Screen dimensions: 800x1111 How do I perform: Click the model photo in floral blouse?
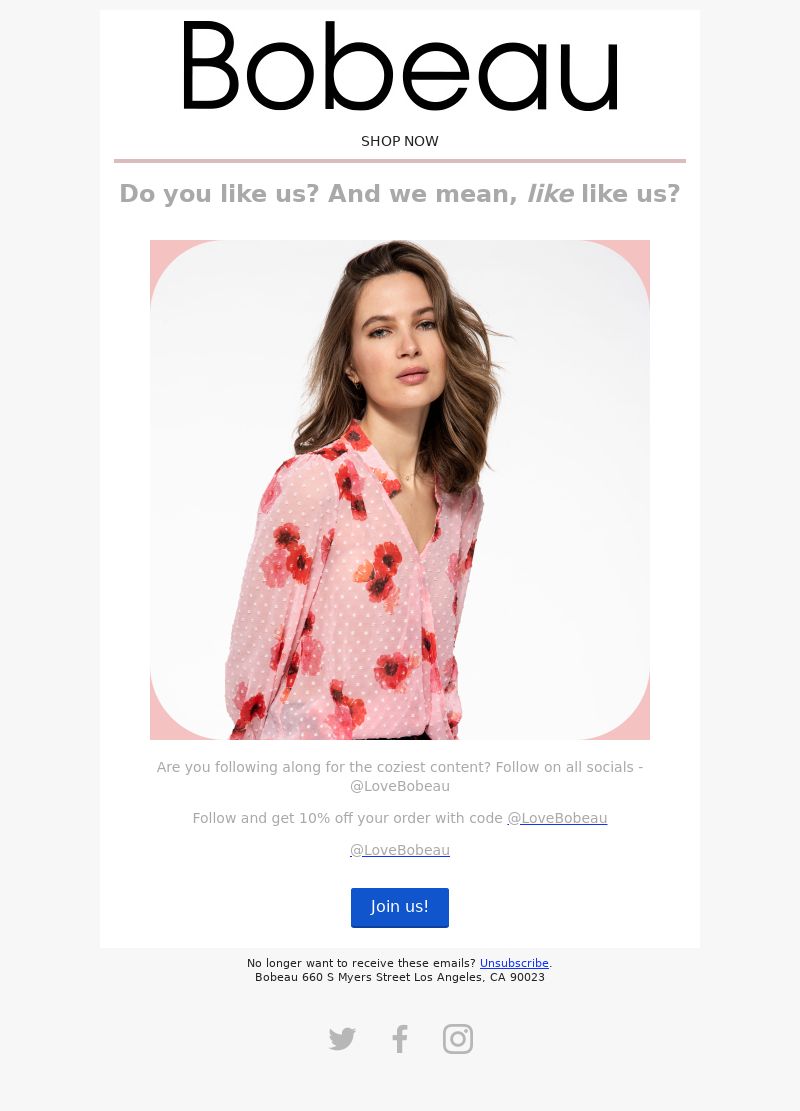point(400,490)
